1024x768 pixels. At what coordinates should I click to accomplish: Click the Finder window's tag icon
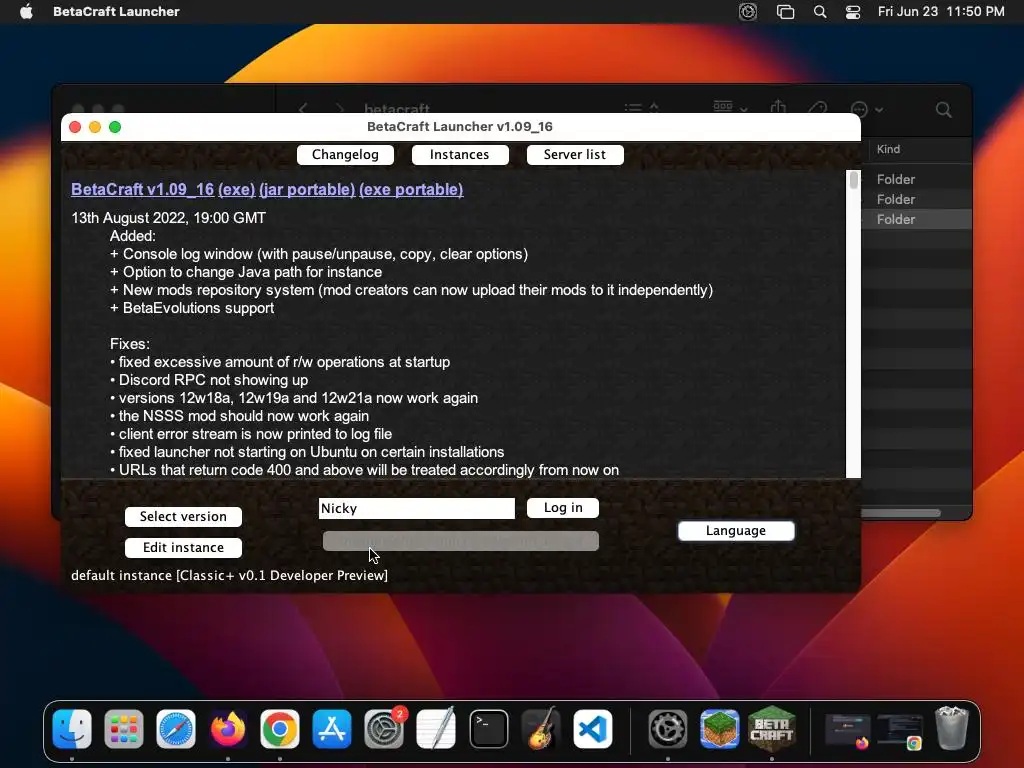click(817, 108)
